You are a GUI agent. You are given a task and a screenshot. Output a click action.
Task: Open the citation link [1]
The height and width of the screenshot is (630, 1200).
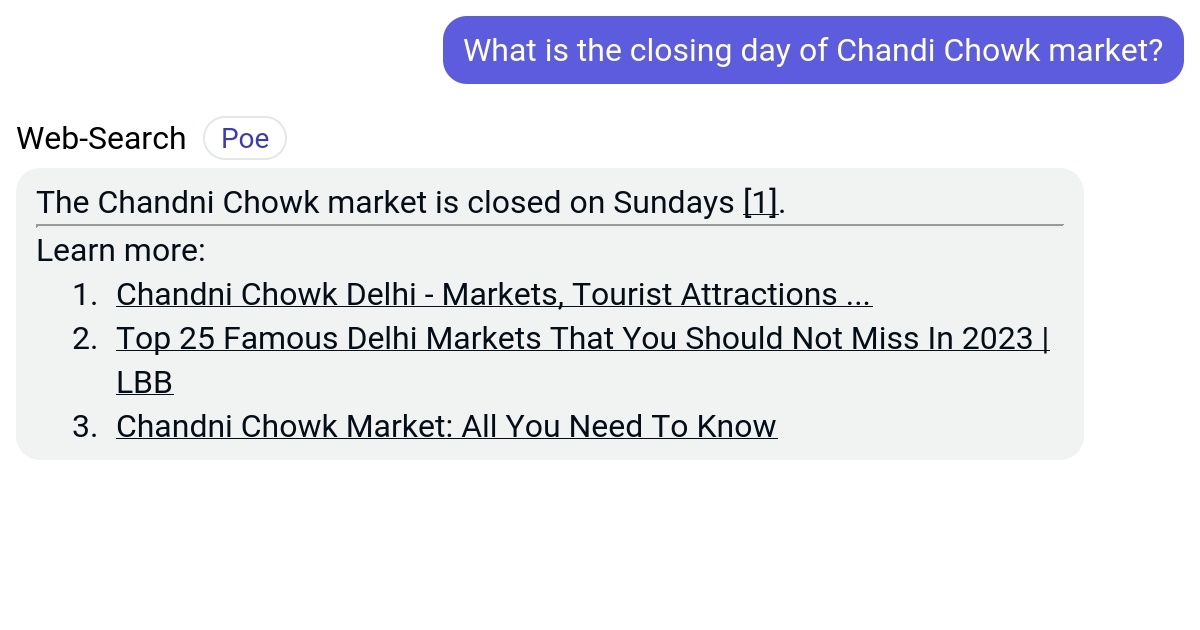[x=760, y=202]
